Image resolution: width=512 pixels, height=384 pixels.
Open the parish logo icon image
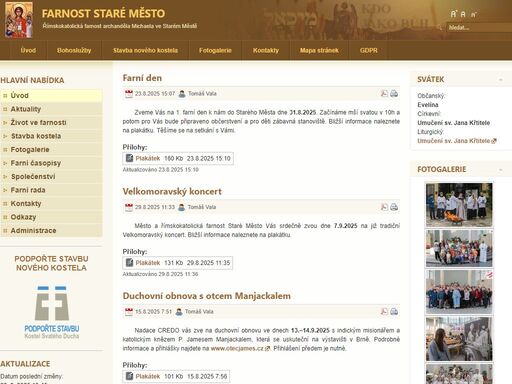point(19,20)
